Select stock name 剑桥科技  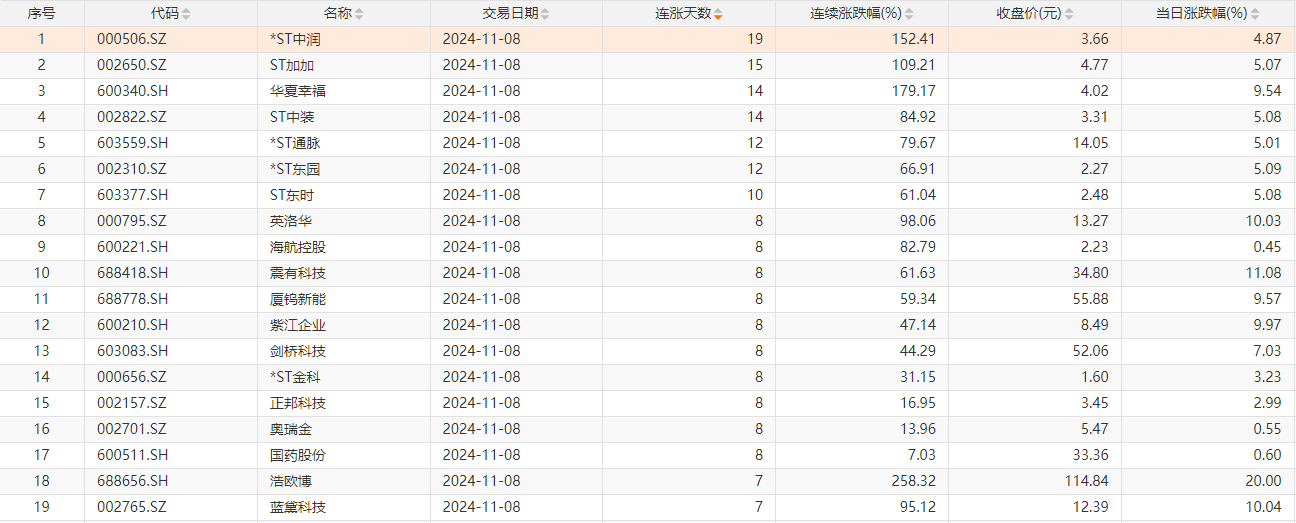[298, 351]
